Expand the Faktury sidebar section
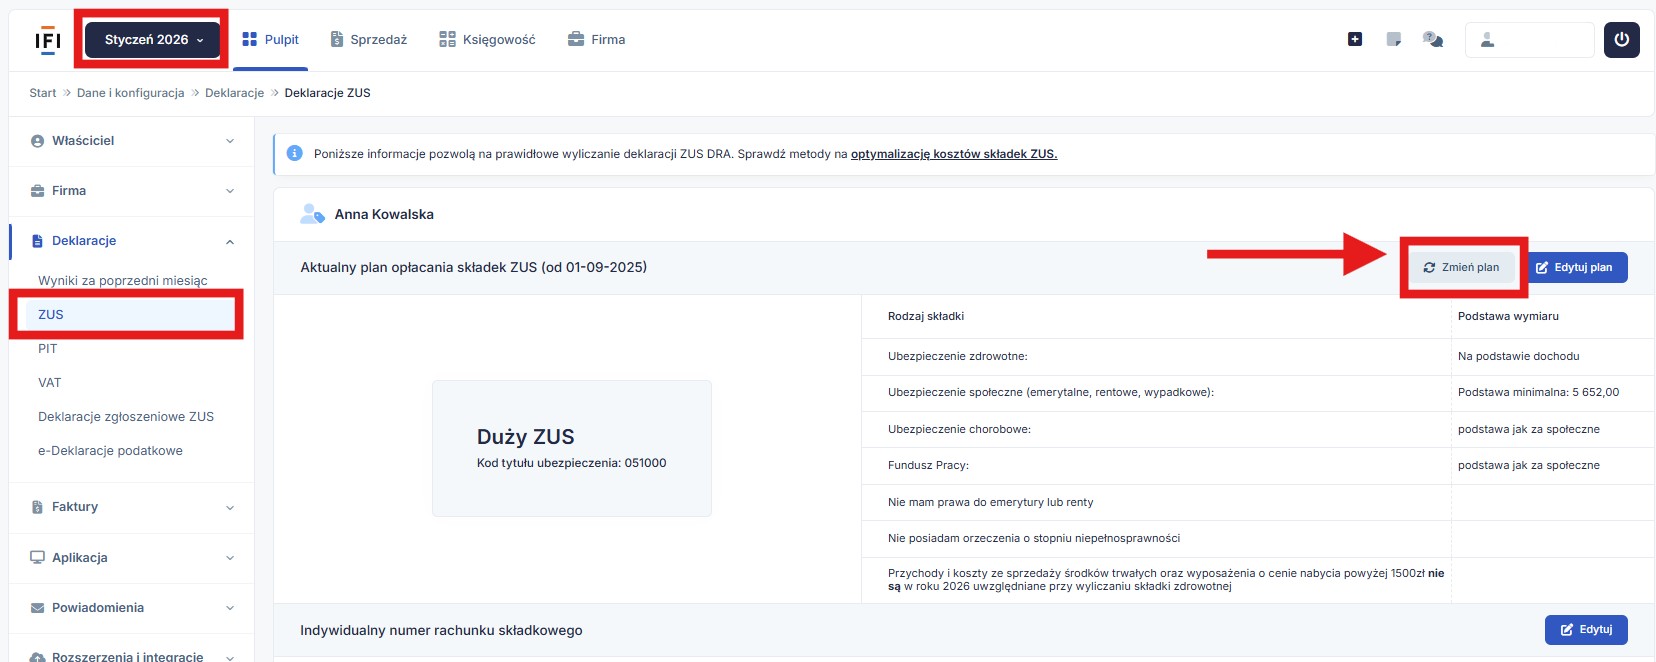Screen dimensions: 1656x662 [131, 507]
